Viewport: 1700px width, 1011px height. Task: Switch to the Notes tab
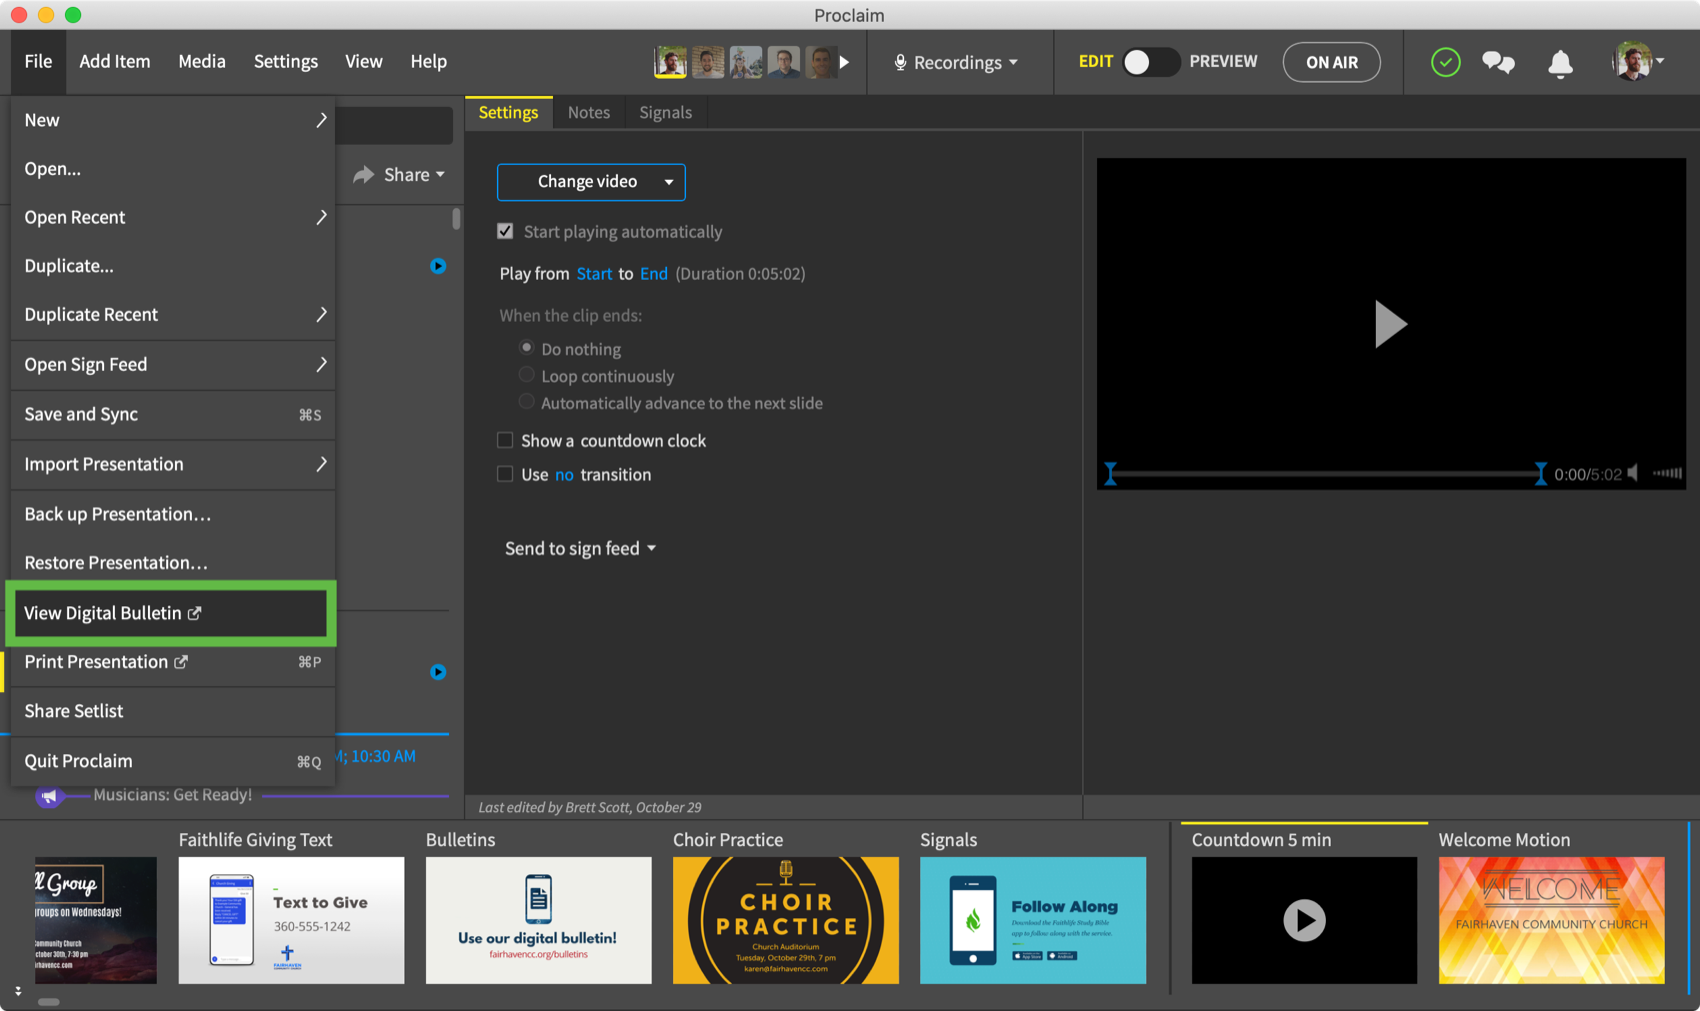(x=589, y=112)
